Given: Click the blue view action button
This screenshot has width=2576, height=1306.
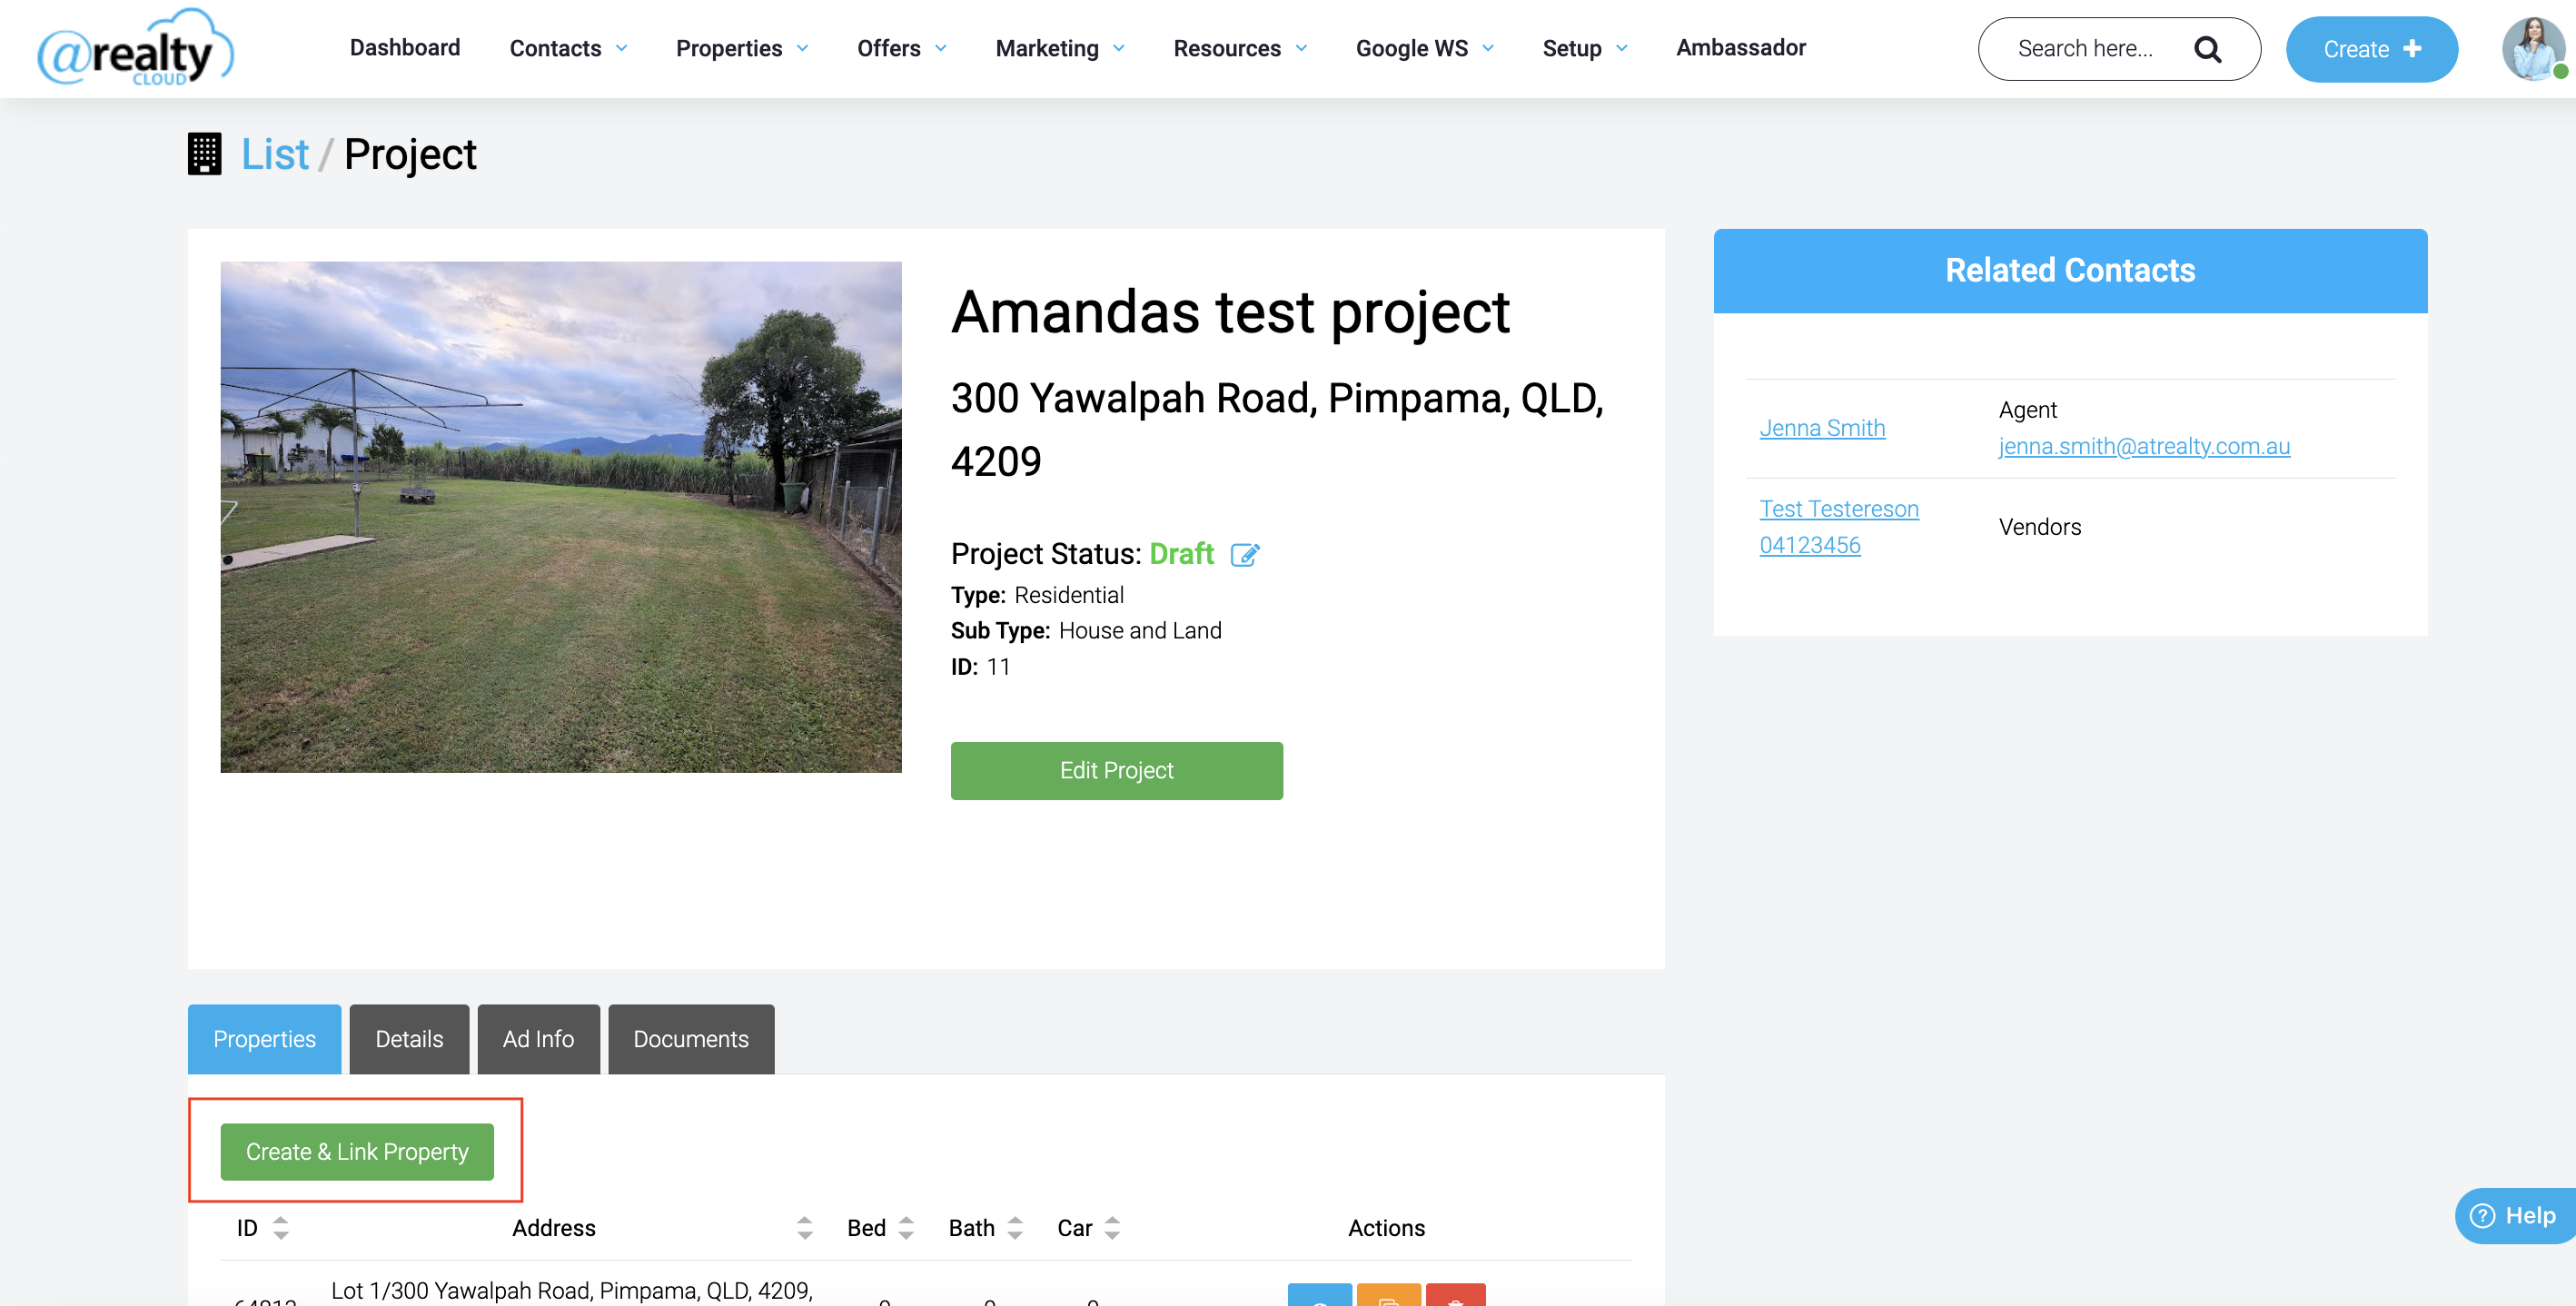Looking at the screenshot, I should coord(1319,1297).
